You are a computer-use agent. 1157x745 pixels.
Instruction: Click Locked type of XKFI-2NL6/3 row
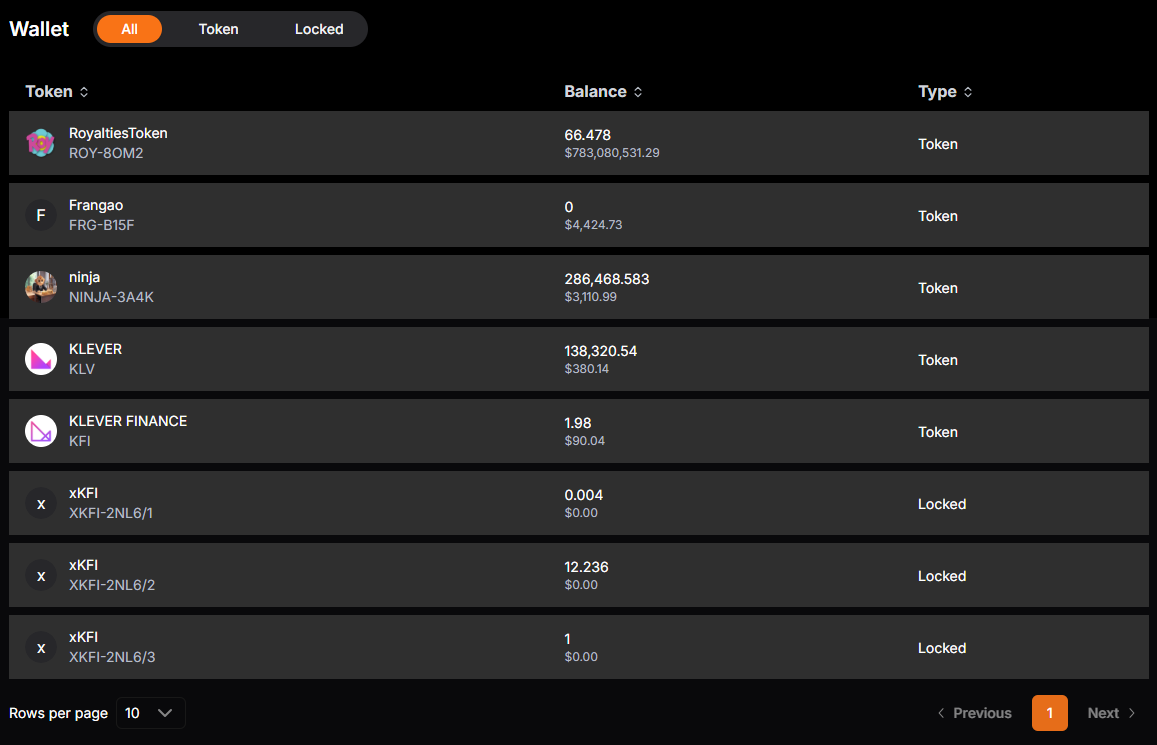coord(942,648)
